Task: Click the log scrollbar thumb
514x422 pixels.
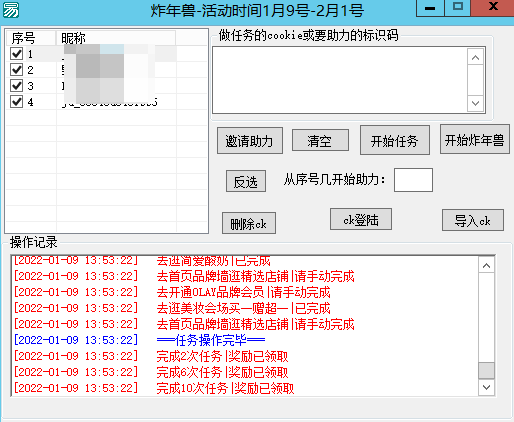Action: click(x=486, y=371)
